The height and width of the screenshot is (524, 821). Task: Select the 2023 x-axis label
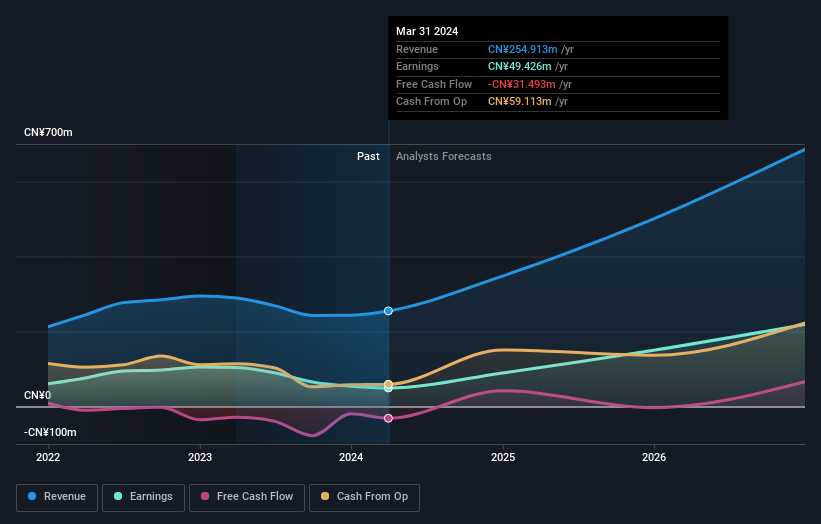tap(200, 457)
